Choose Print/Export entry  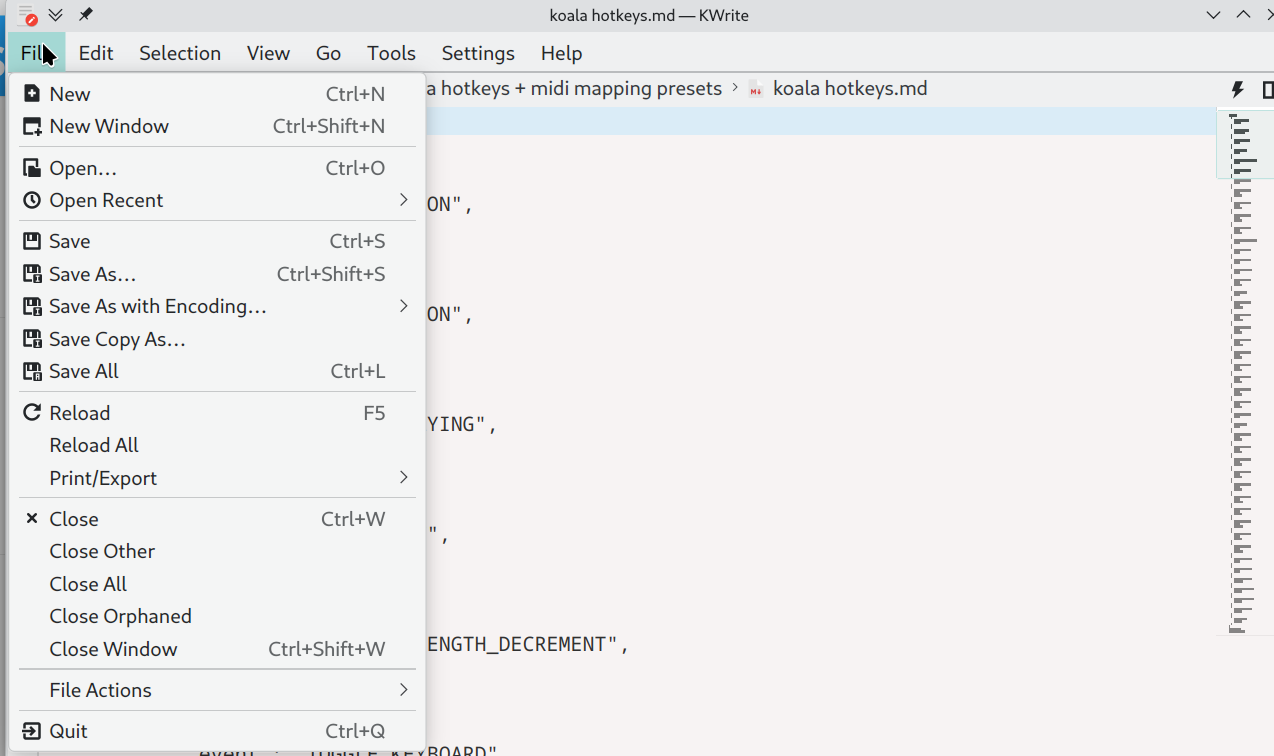[217, 478]
